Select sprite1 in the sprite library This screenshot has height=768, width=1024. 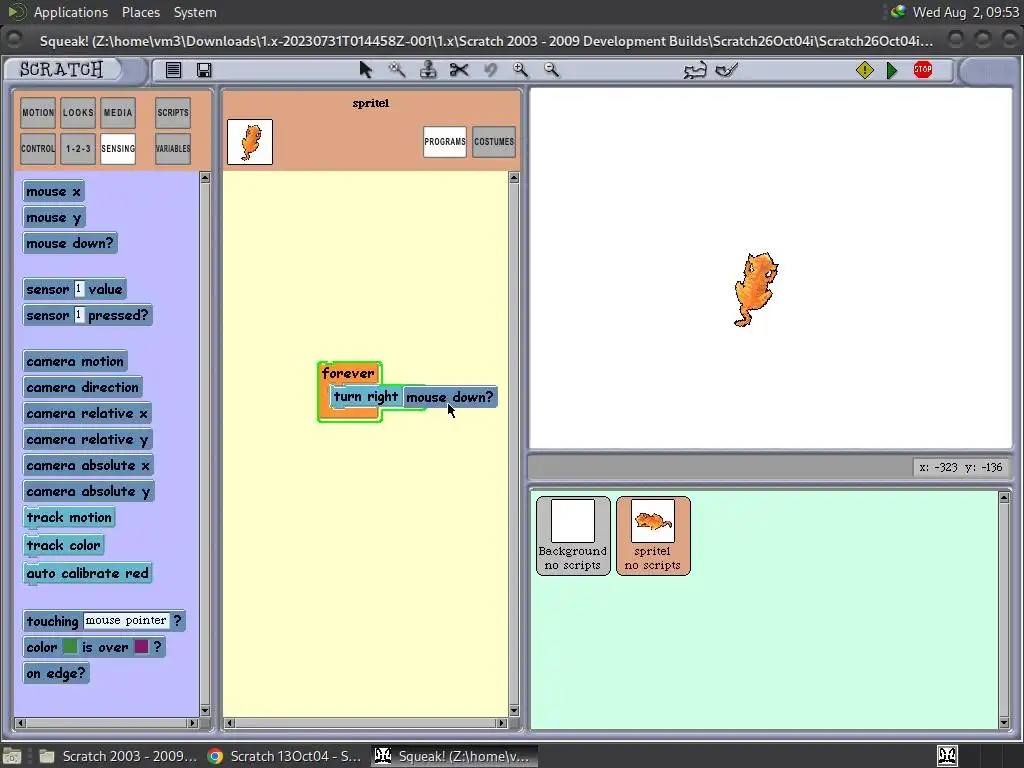pos(653,536)
